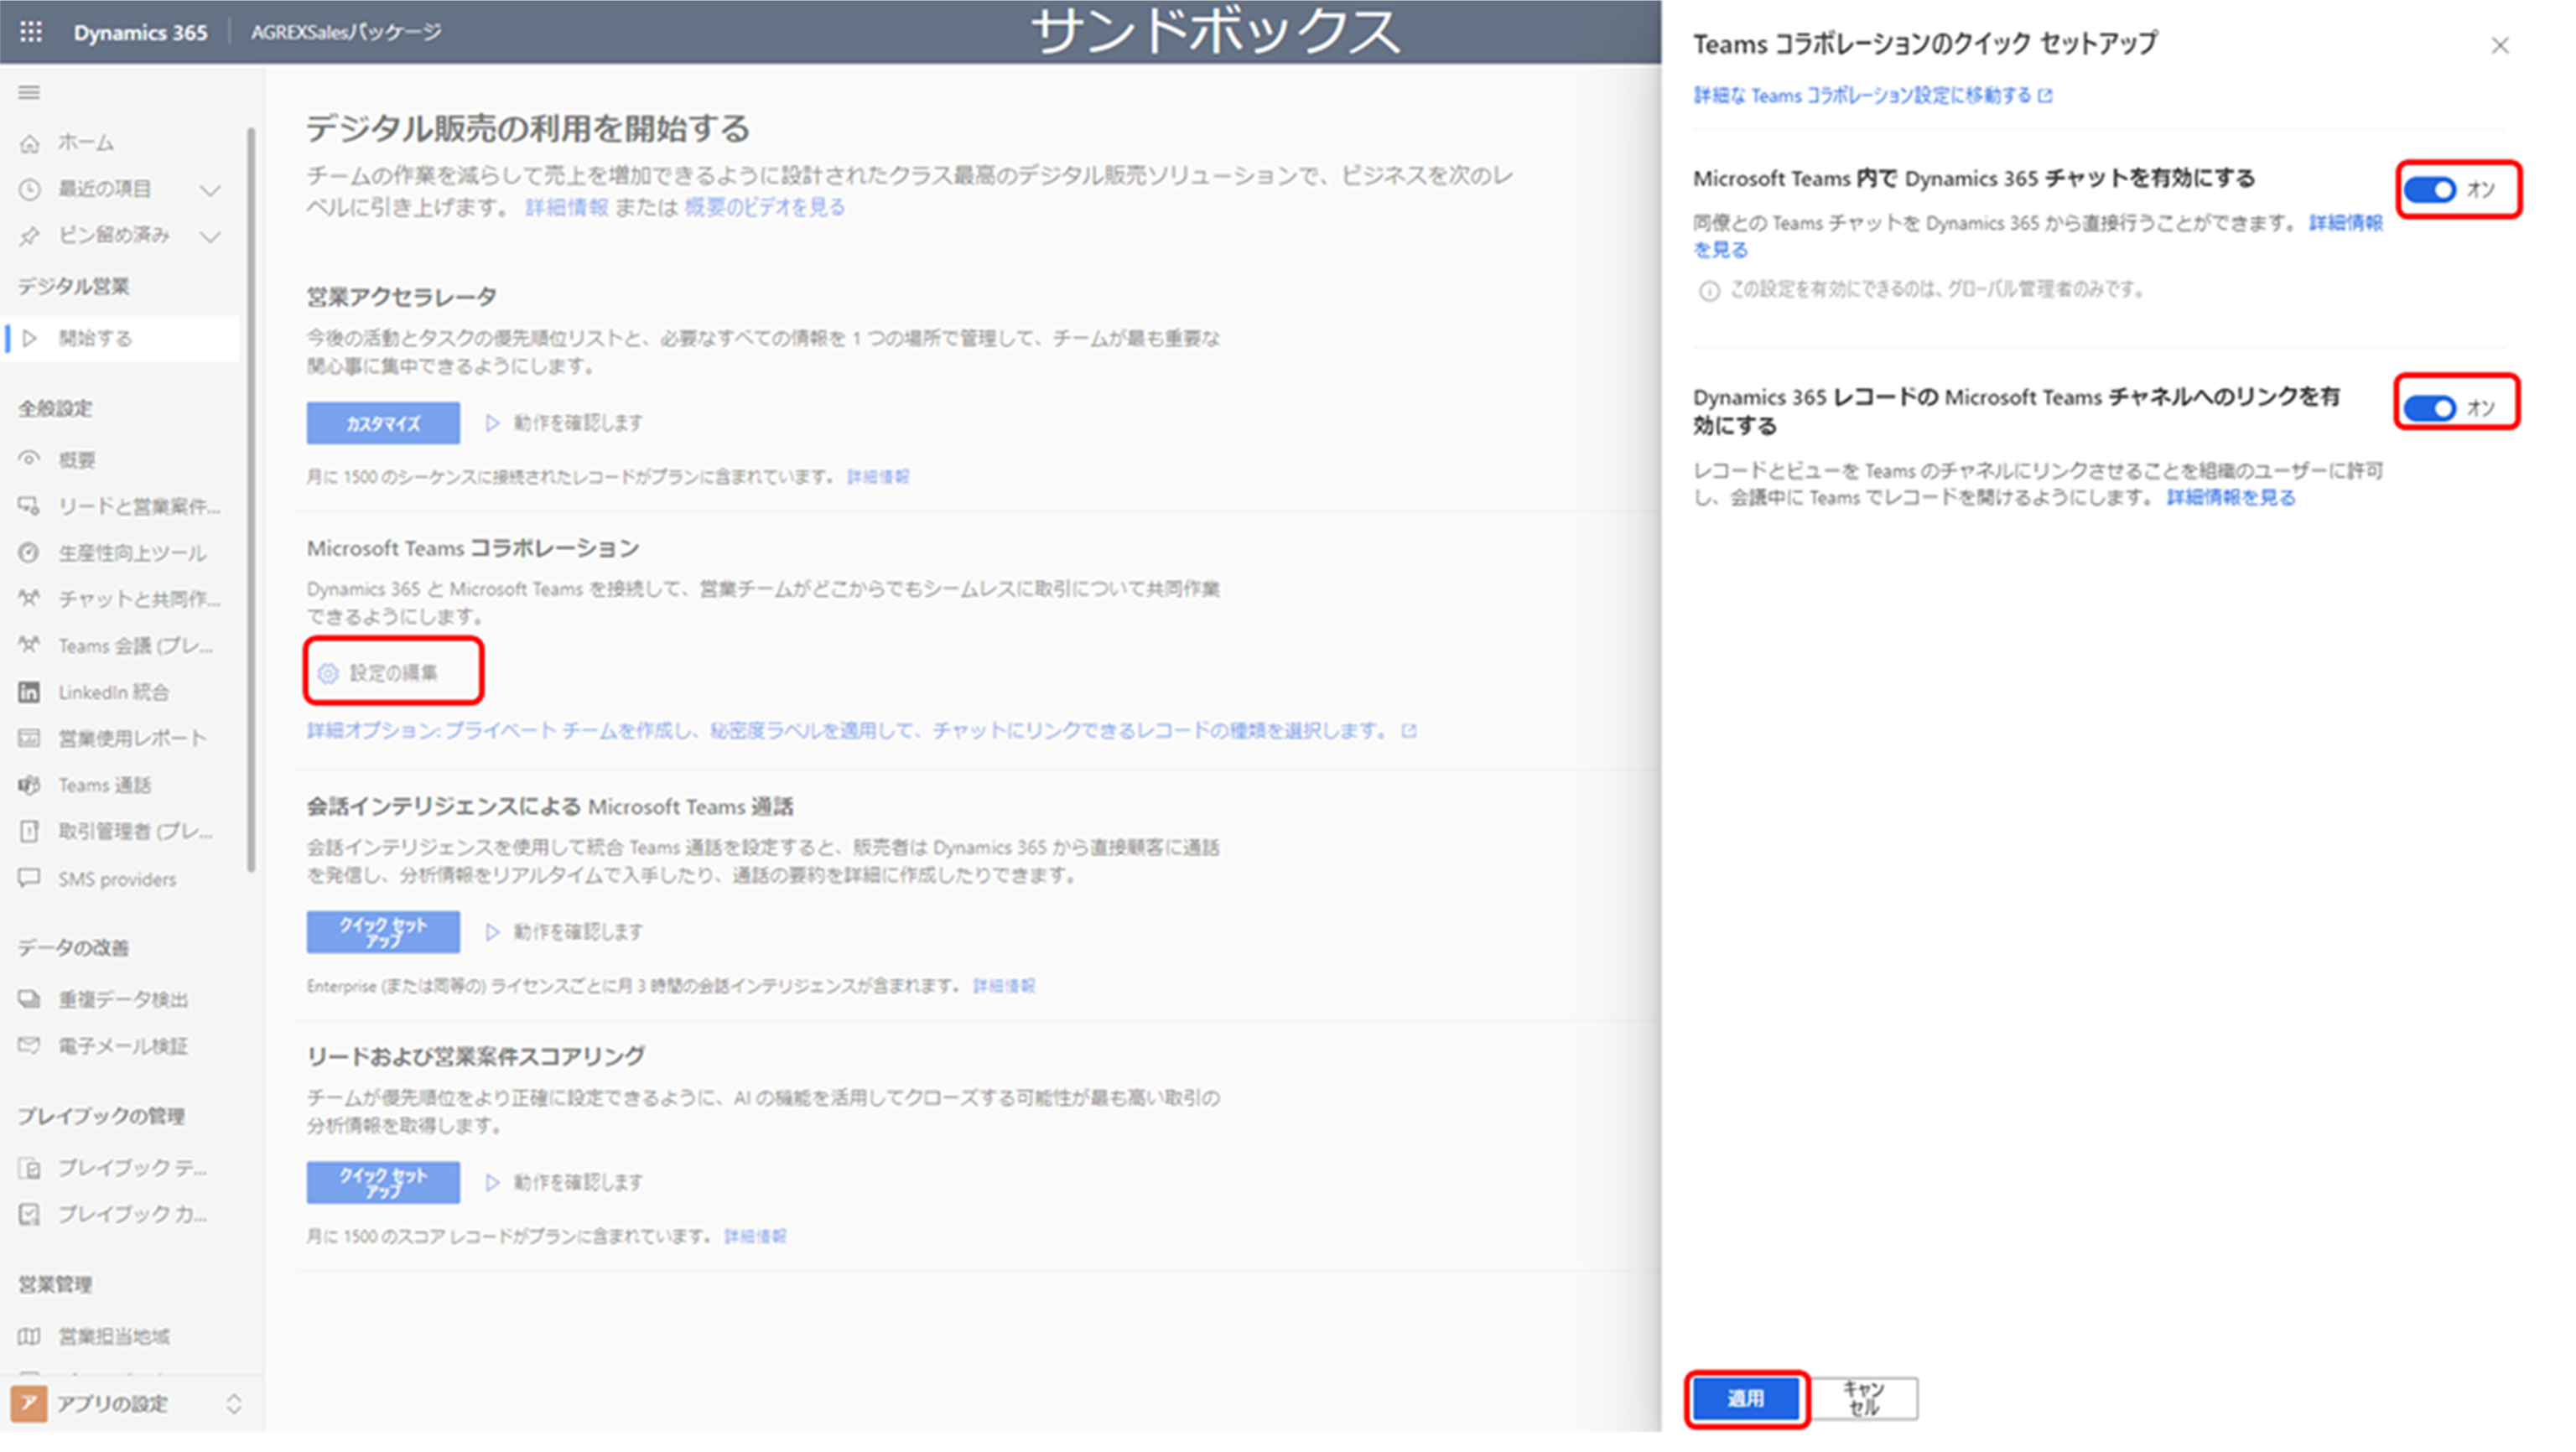Click 動作を確認します beside カスタマイズ
The width and height of the screenshot is (2576, 1452).
tap(566, 424)
